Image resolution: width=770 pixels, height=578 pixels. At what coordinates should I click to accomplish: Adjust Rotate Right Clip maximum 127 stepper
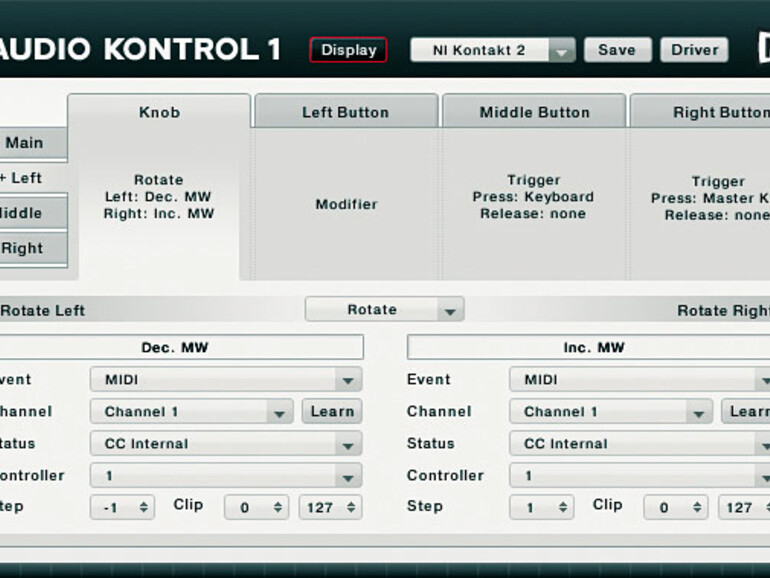click(x=744, y=507)
